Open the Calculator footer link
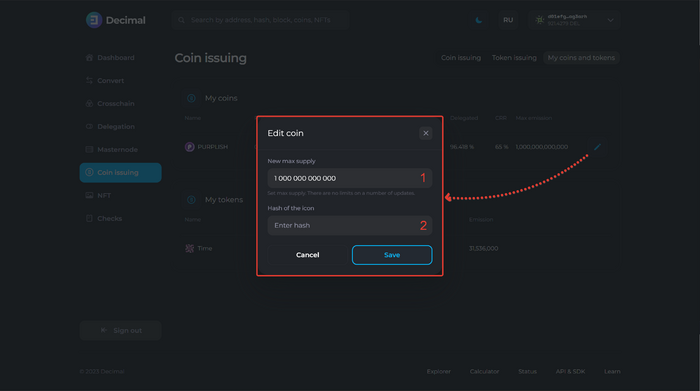This screenshot has width=700, height=391. [x=484, y=371]
